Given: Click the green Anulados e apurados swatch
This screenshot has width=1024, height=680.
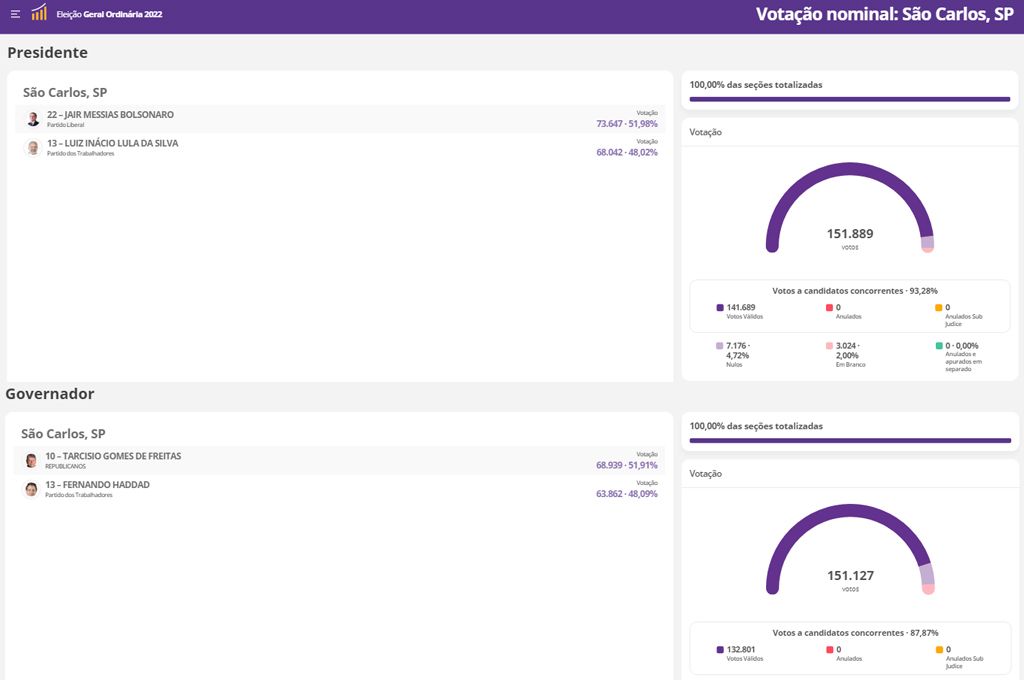Looking at the screenshot, I should tap(939, 346).
